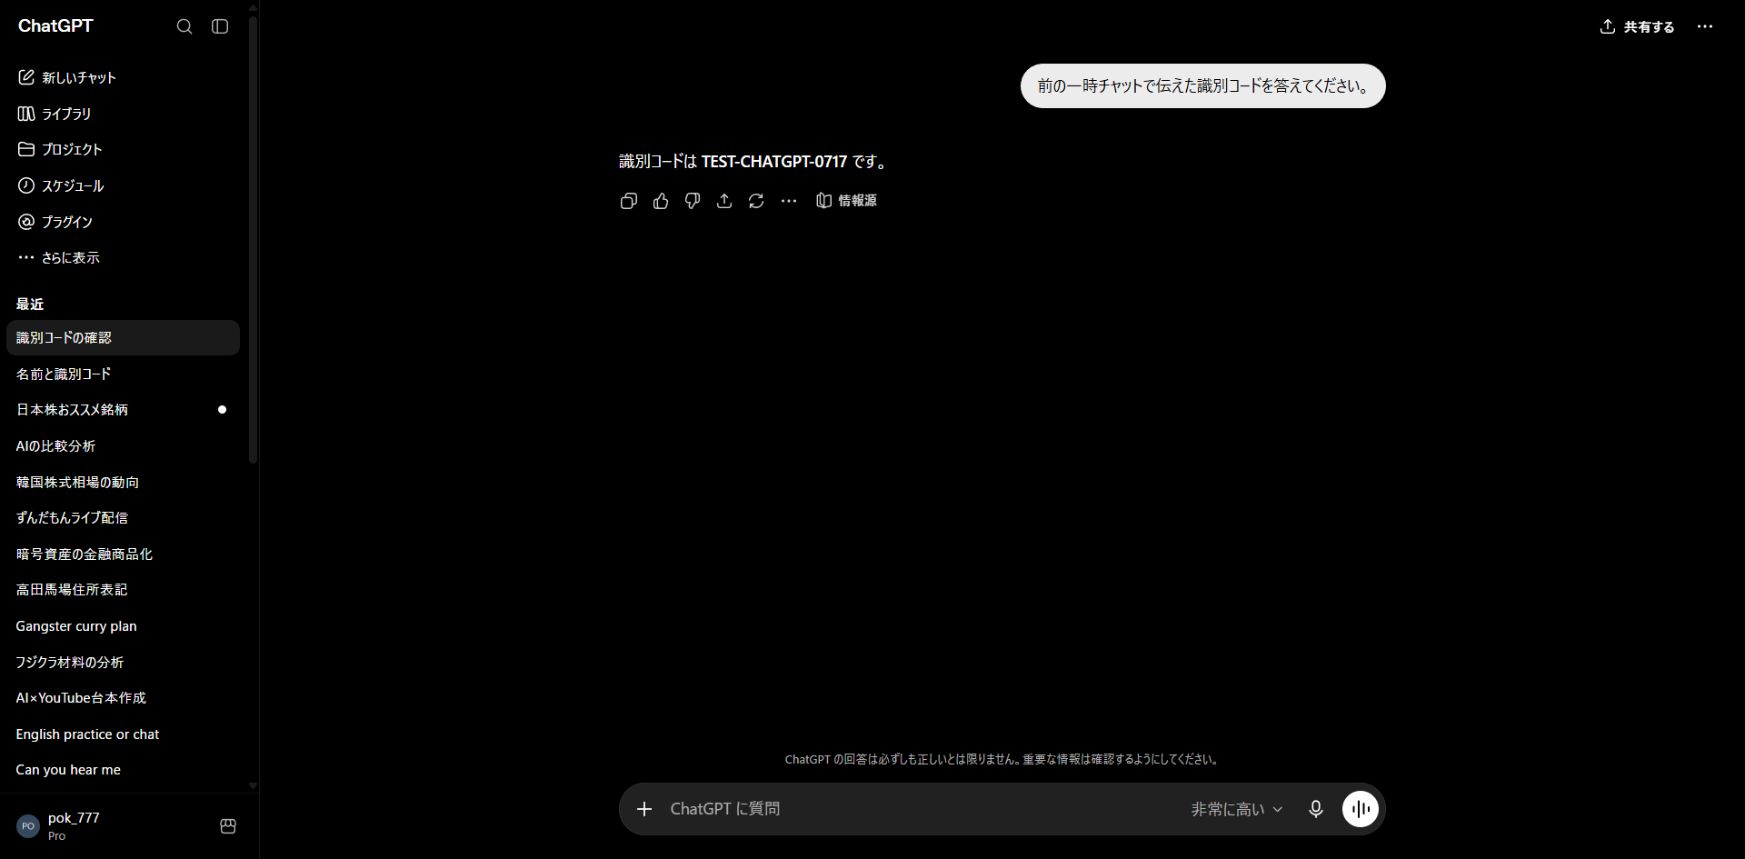Click the icon right of pok_777
This screenshot has height=859, width=1745.
[228, 826]
